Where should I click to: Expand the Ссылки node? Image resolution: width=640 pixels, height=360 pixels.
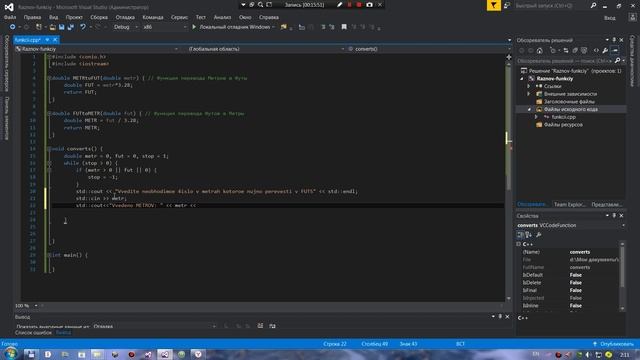pyautogui.click(x=529, y=86)
